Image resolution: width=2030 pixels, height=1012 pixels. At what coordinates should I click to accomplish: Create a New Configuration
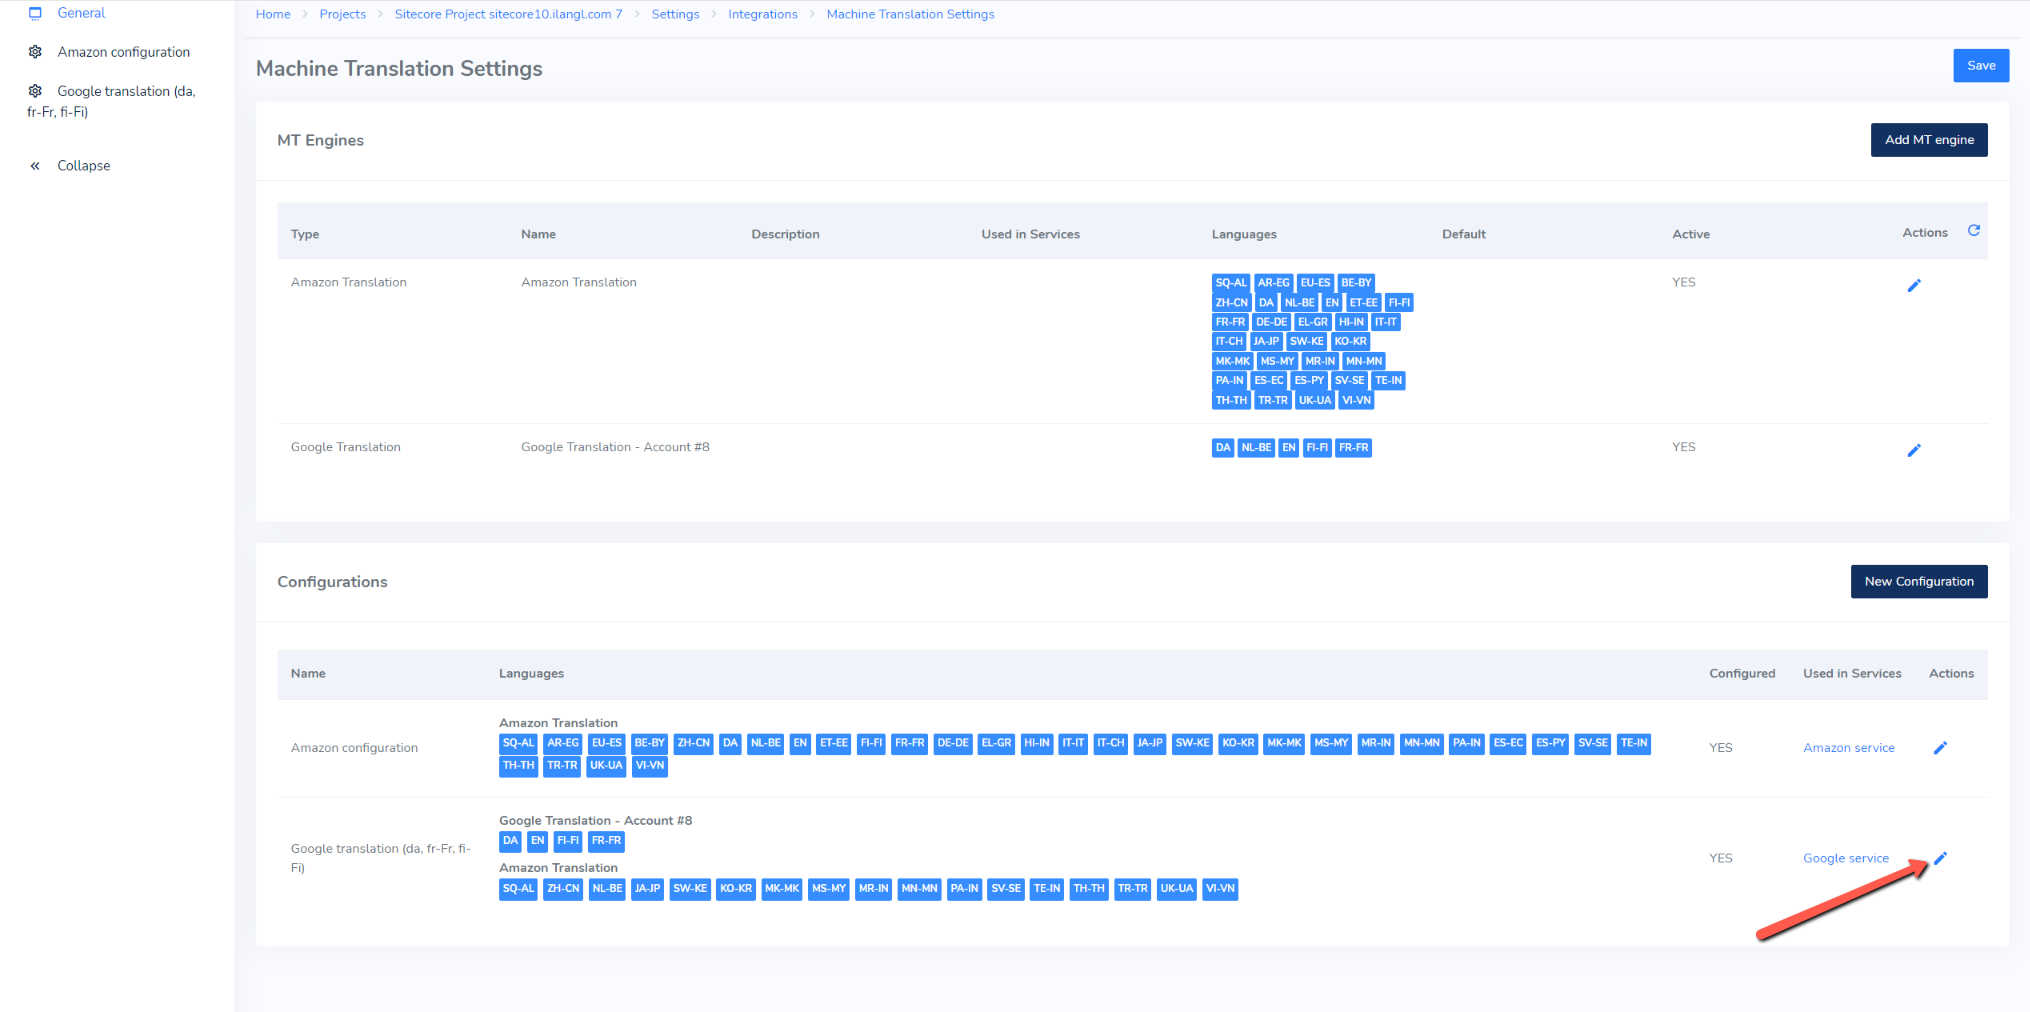point(1919,582)
